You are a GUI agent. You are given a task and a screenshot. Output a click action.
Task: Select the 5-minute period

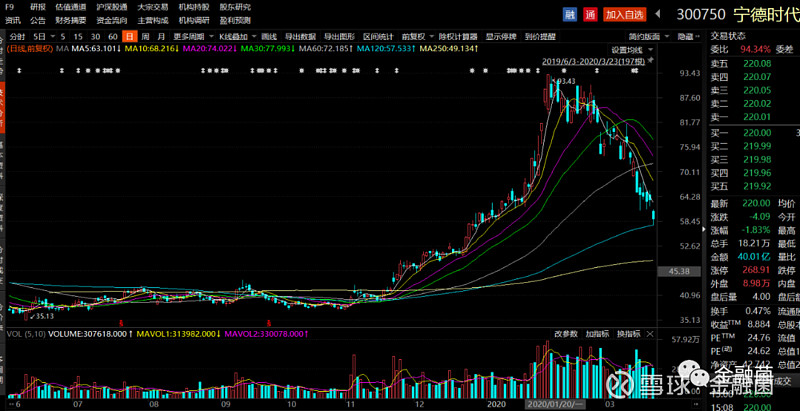tap(63, 37)
